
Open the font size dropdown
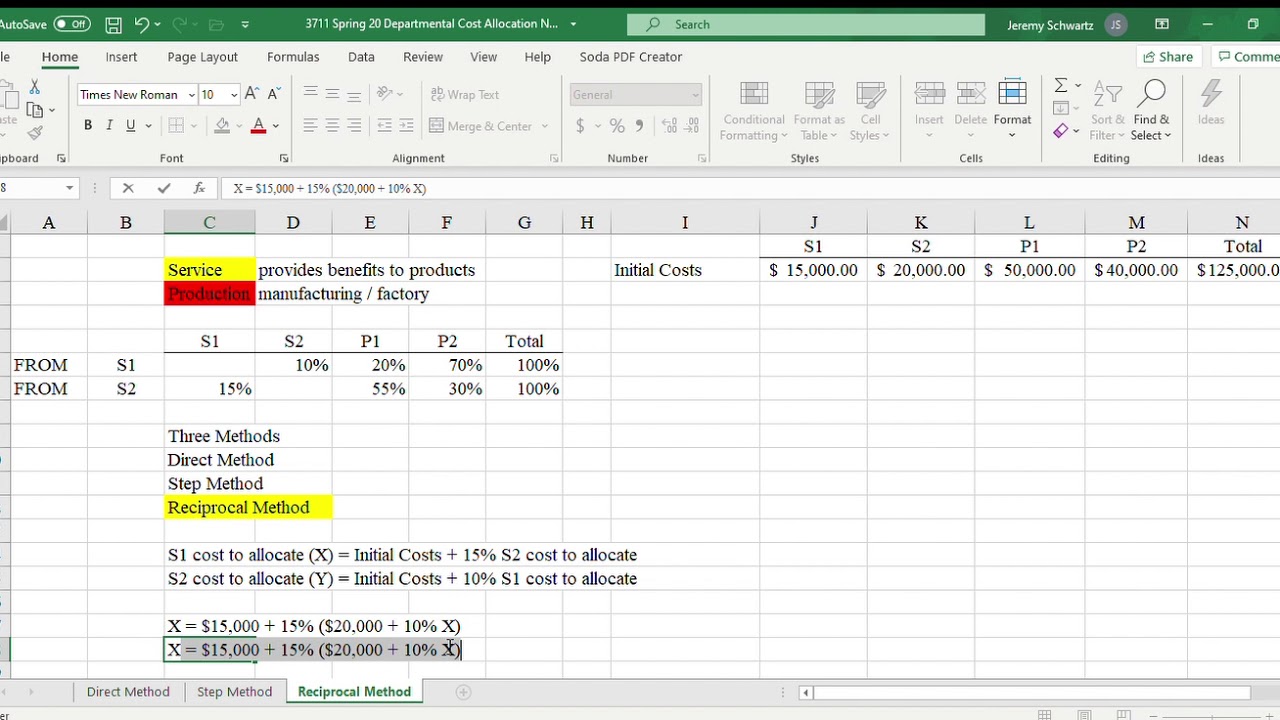tap(234, 95)
